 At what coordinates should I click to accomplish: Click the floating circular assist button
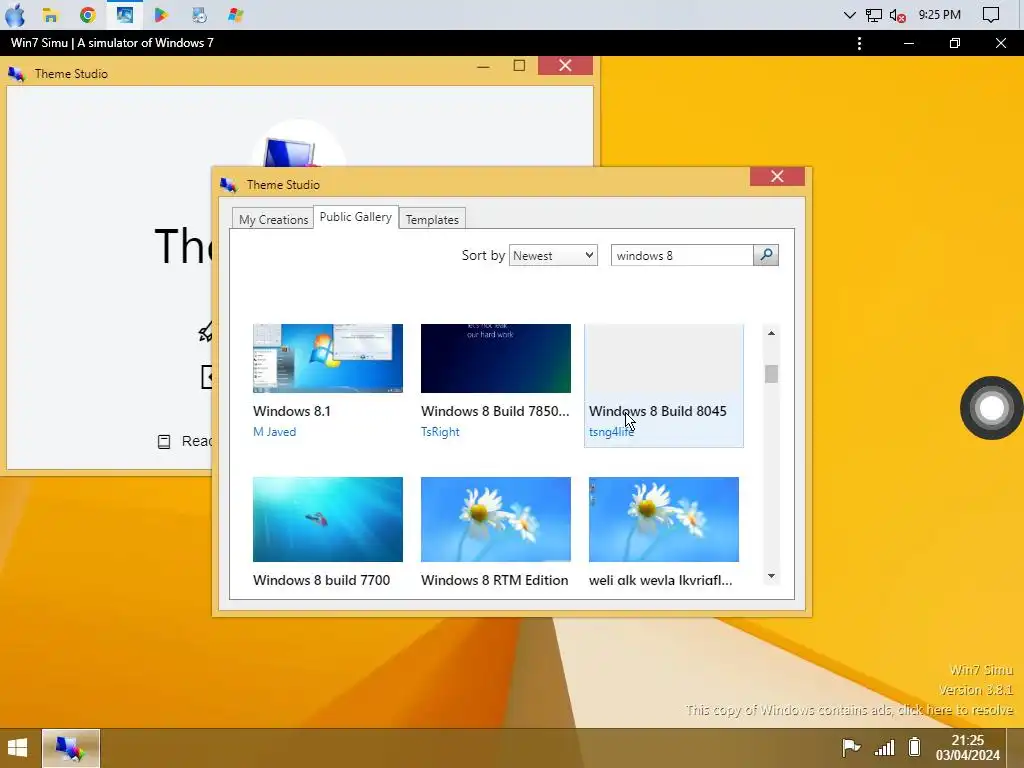click(x=991, y=408)
